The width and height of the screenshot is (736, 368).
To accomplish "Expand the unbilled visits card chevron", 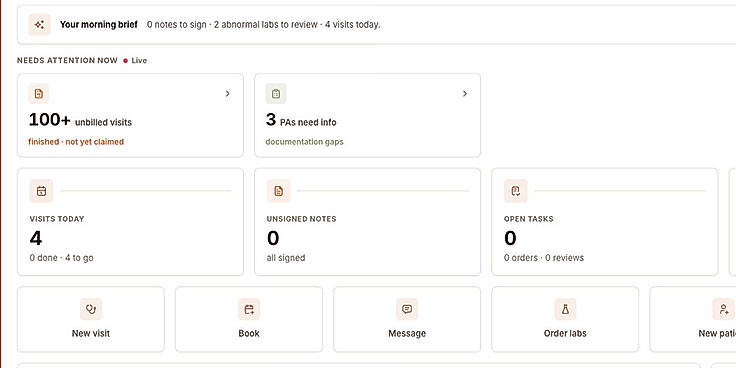I will tap(228, 94).
